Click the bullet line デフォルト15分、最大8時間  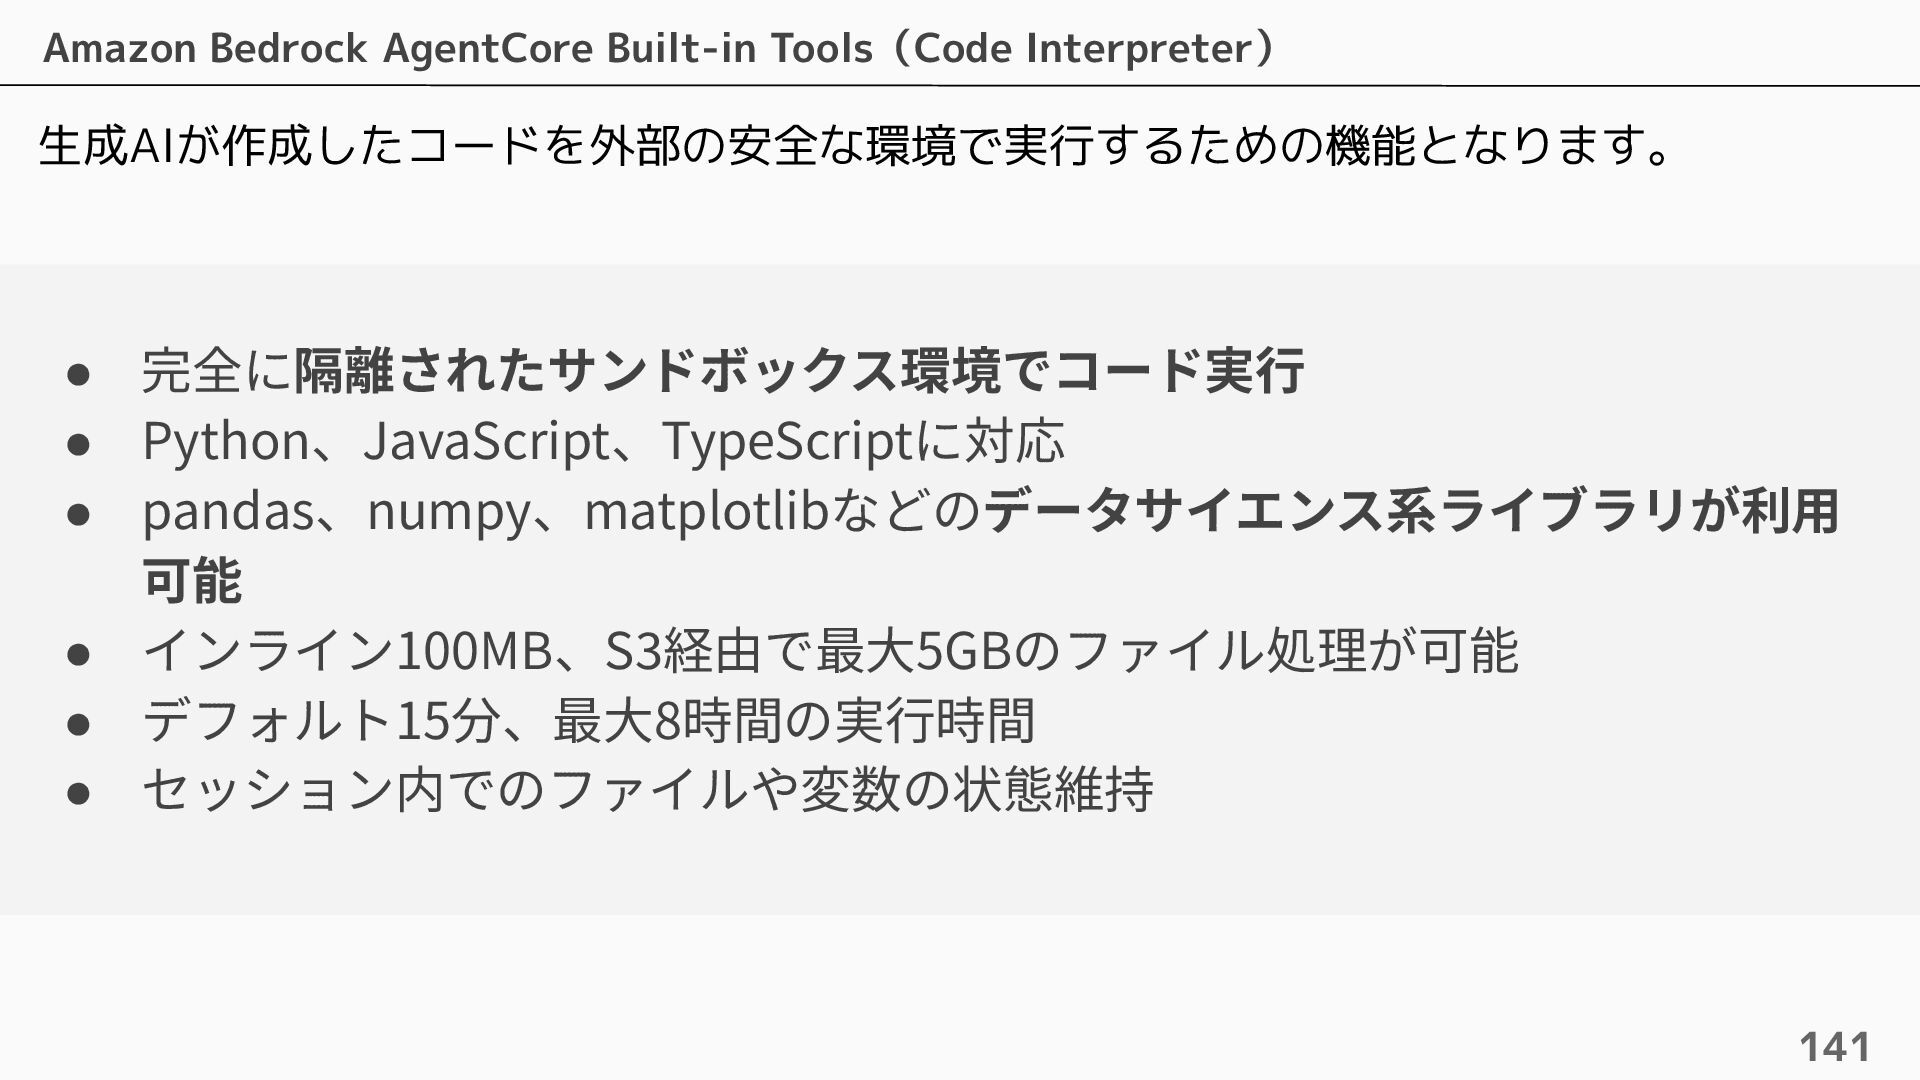coord(588,720)
